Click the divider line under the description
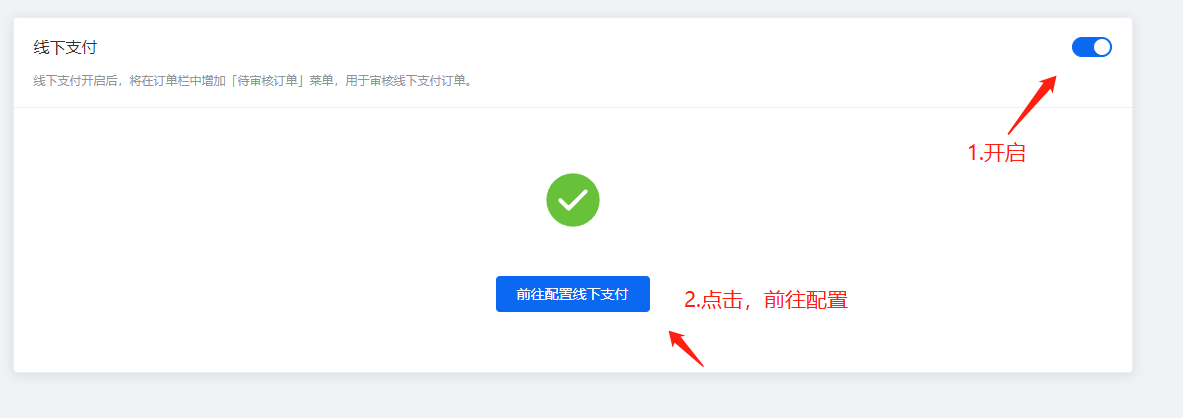The height and width of the screenshot is (418, 1183). click(573, 107)
